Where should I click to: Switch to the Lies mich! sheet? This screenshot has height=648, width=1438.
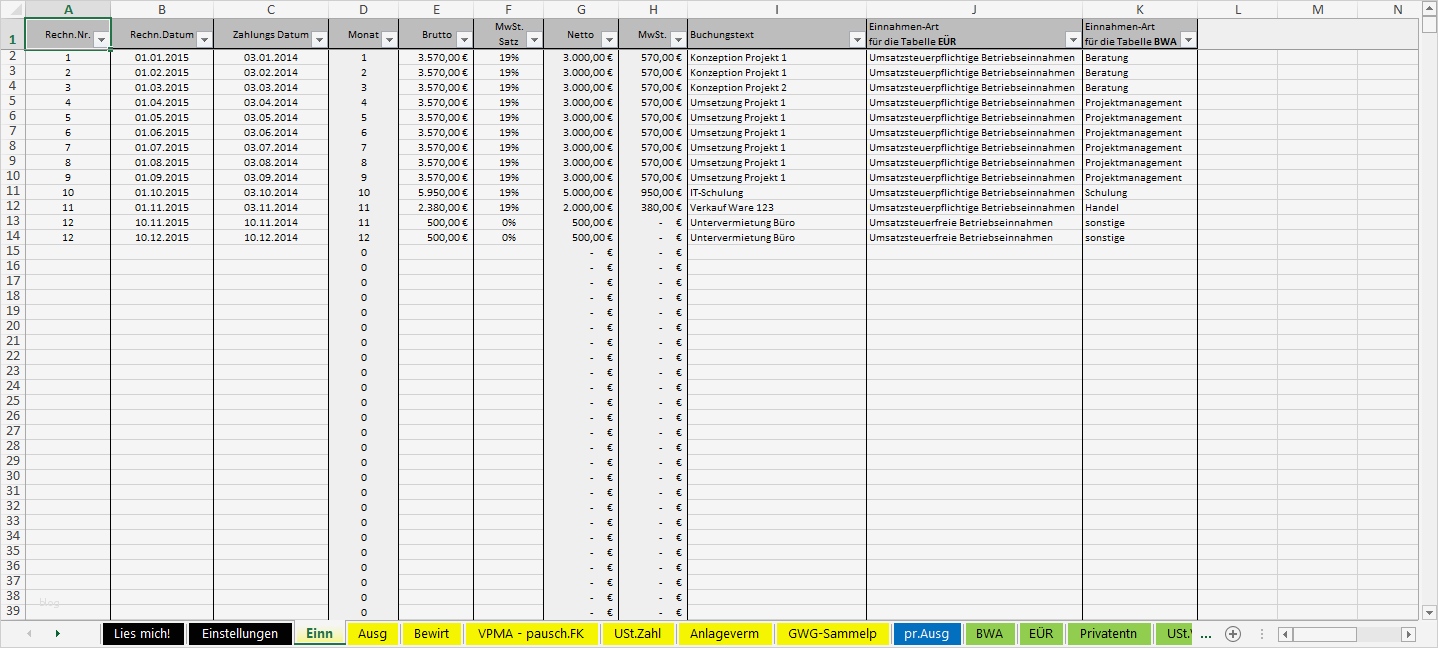click(142, 633)
